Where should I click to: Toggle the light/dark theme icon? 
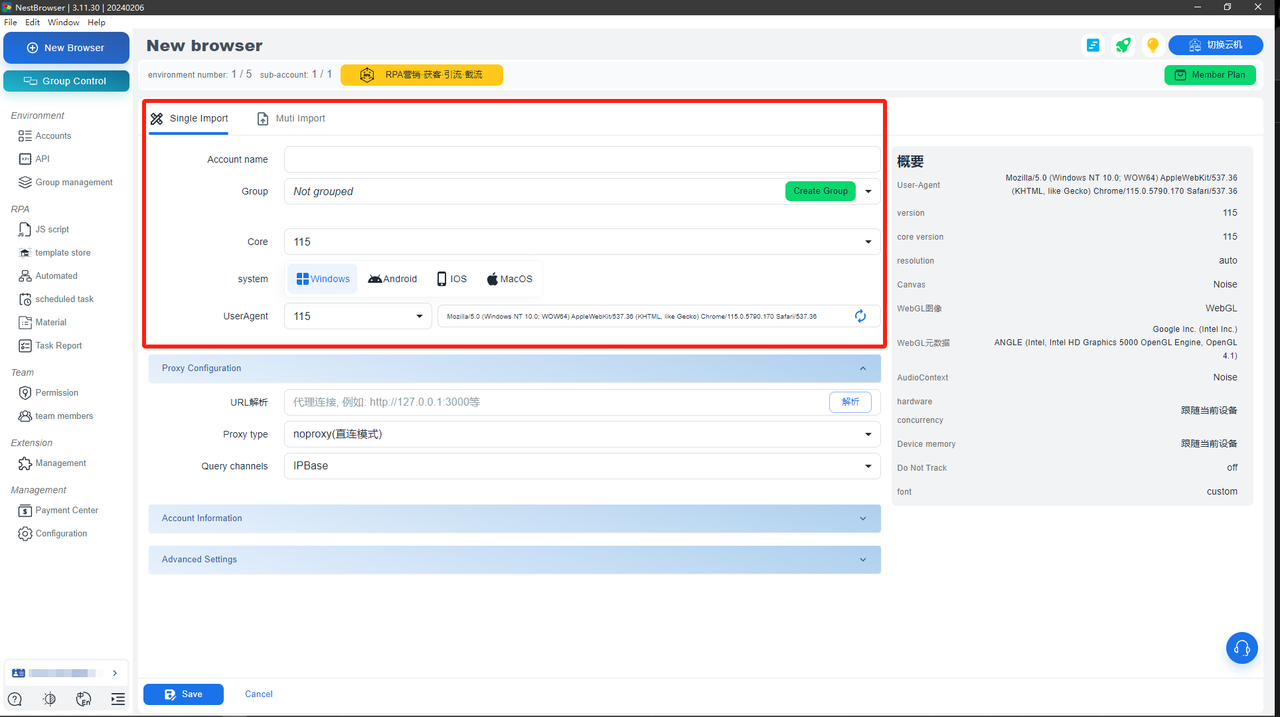(x=50, y=699)
